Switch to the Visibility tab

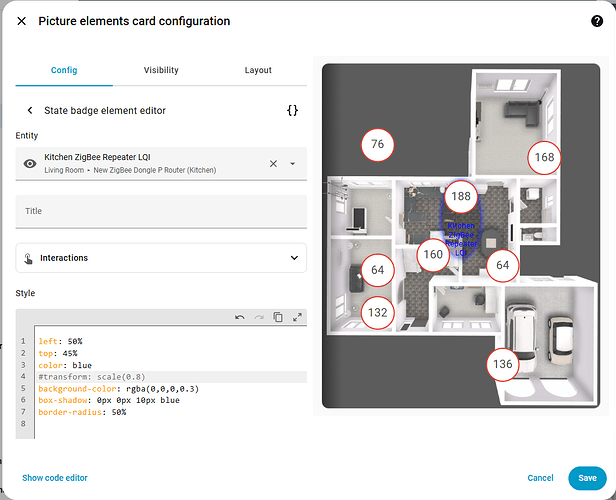point(161,70)
